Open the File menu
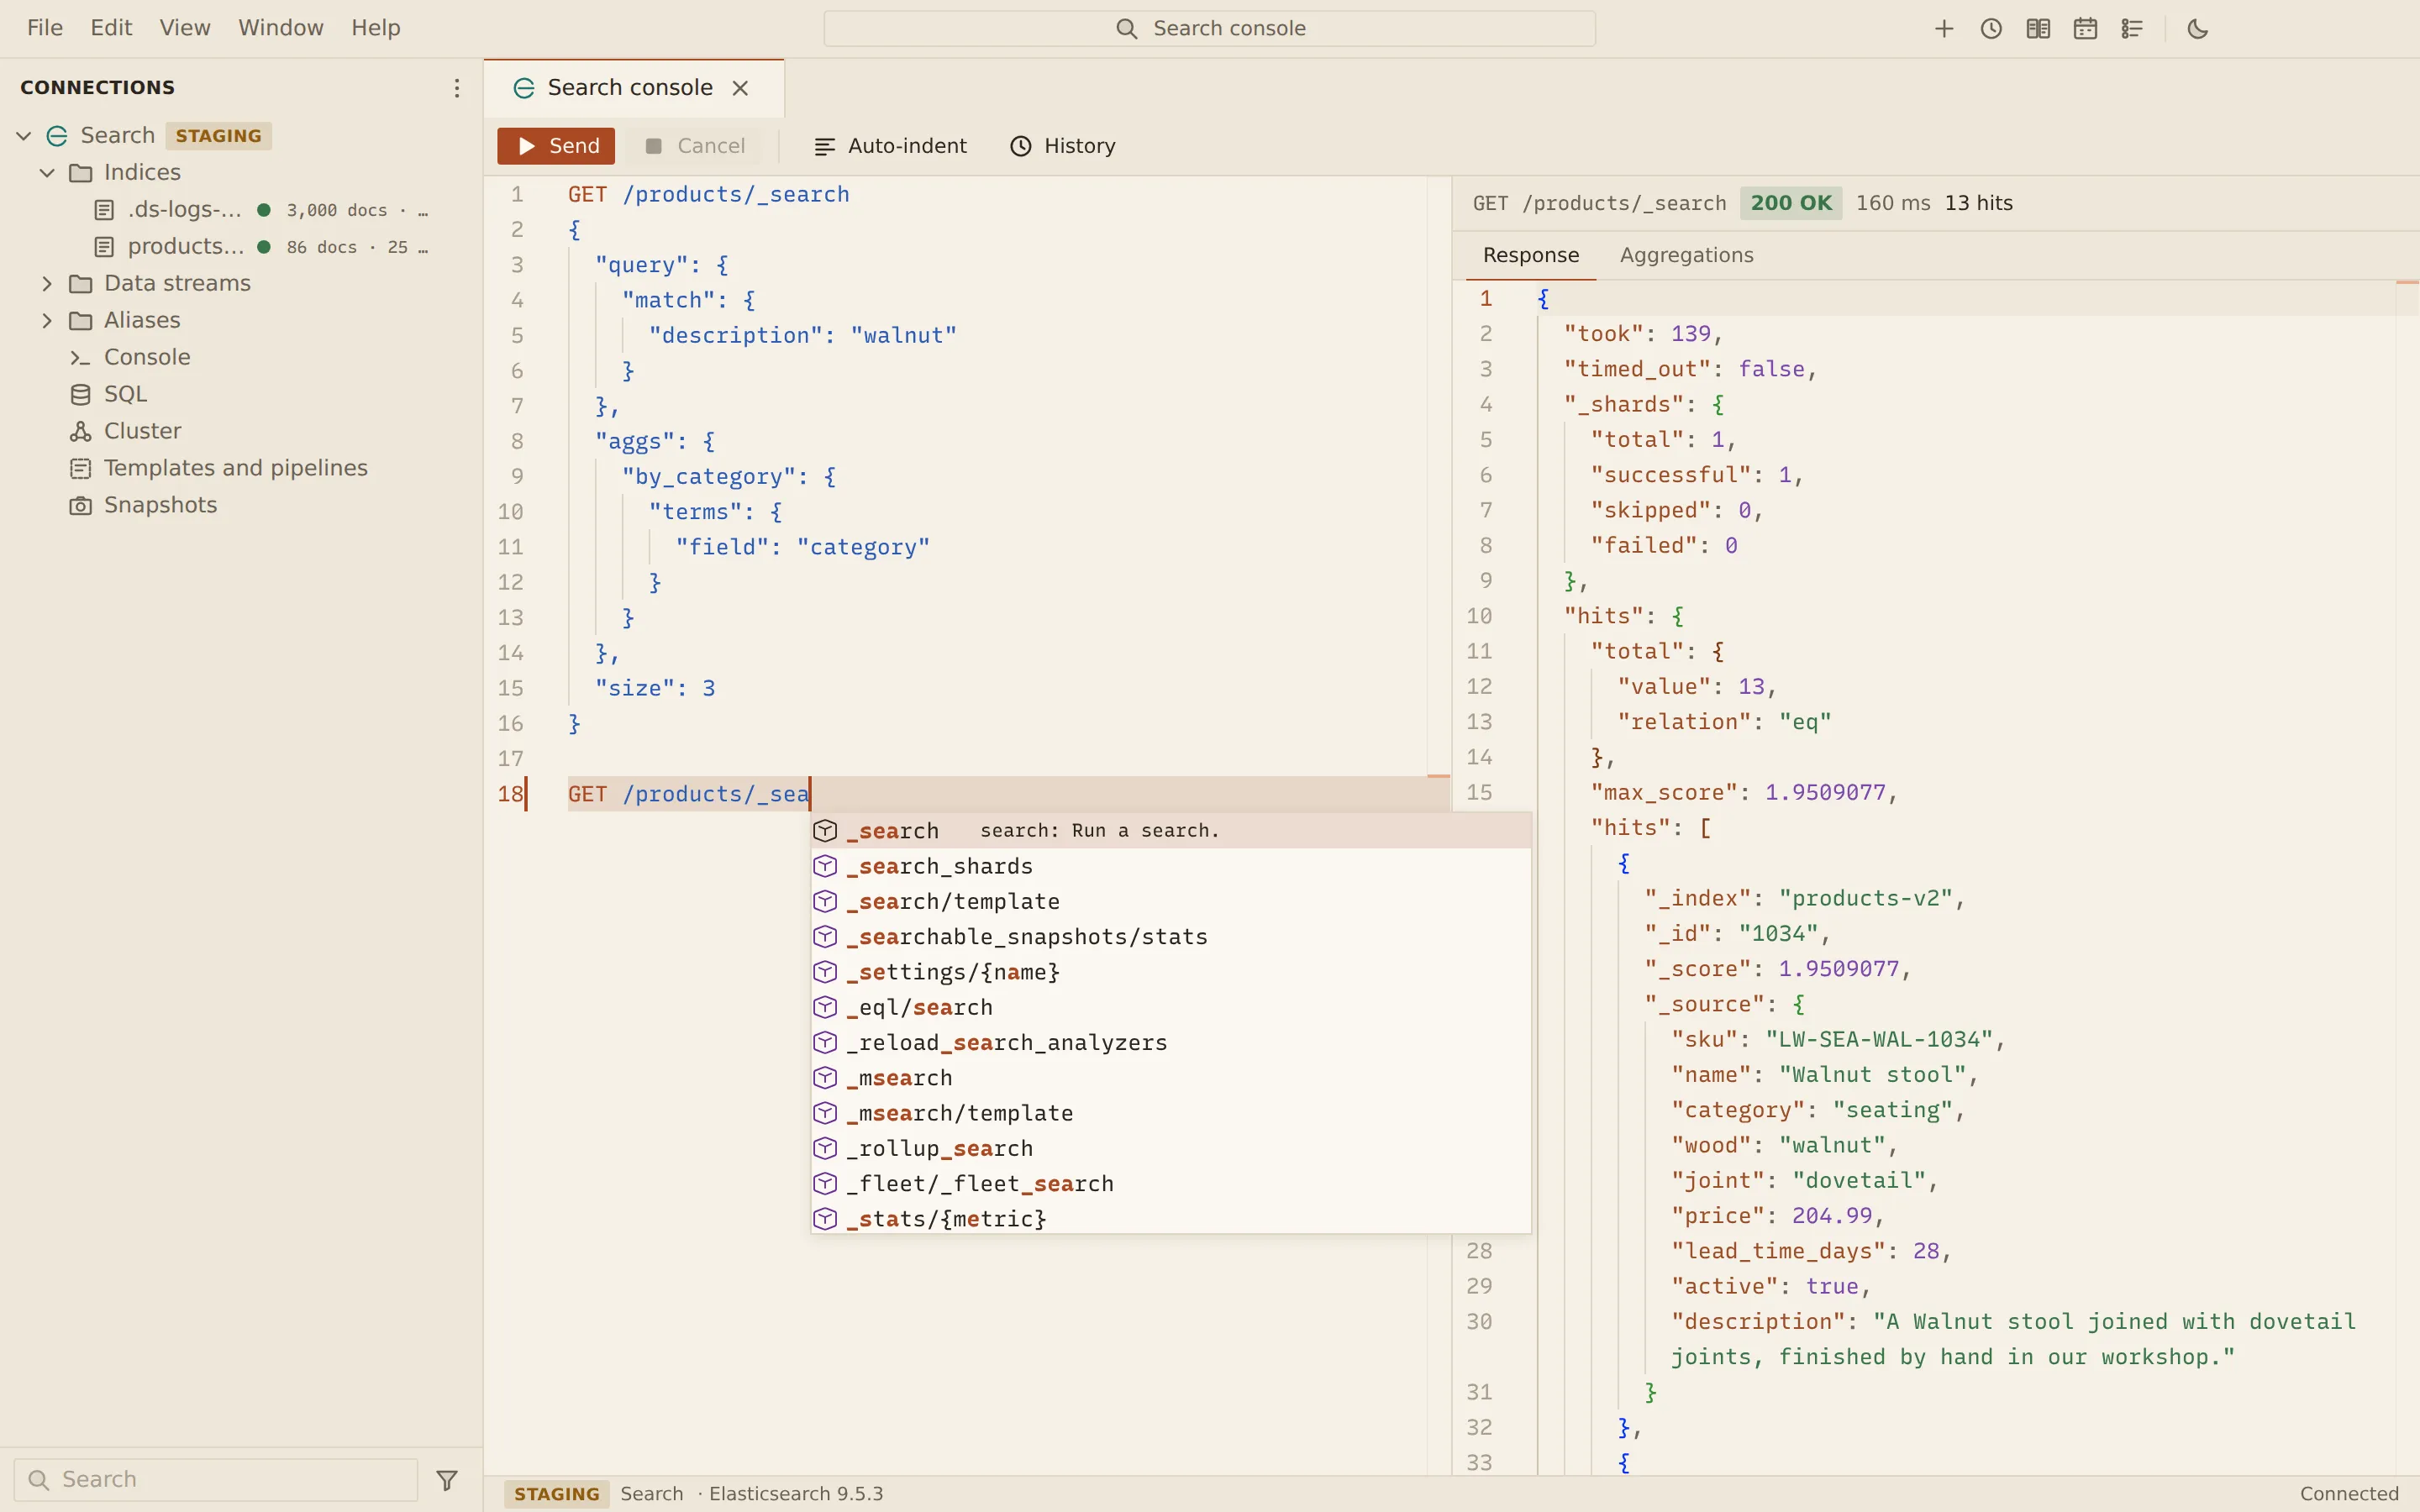The width and height of the screenshot is (2420, 1512). 45,28
